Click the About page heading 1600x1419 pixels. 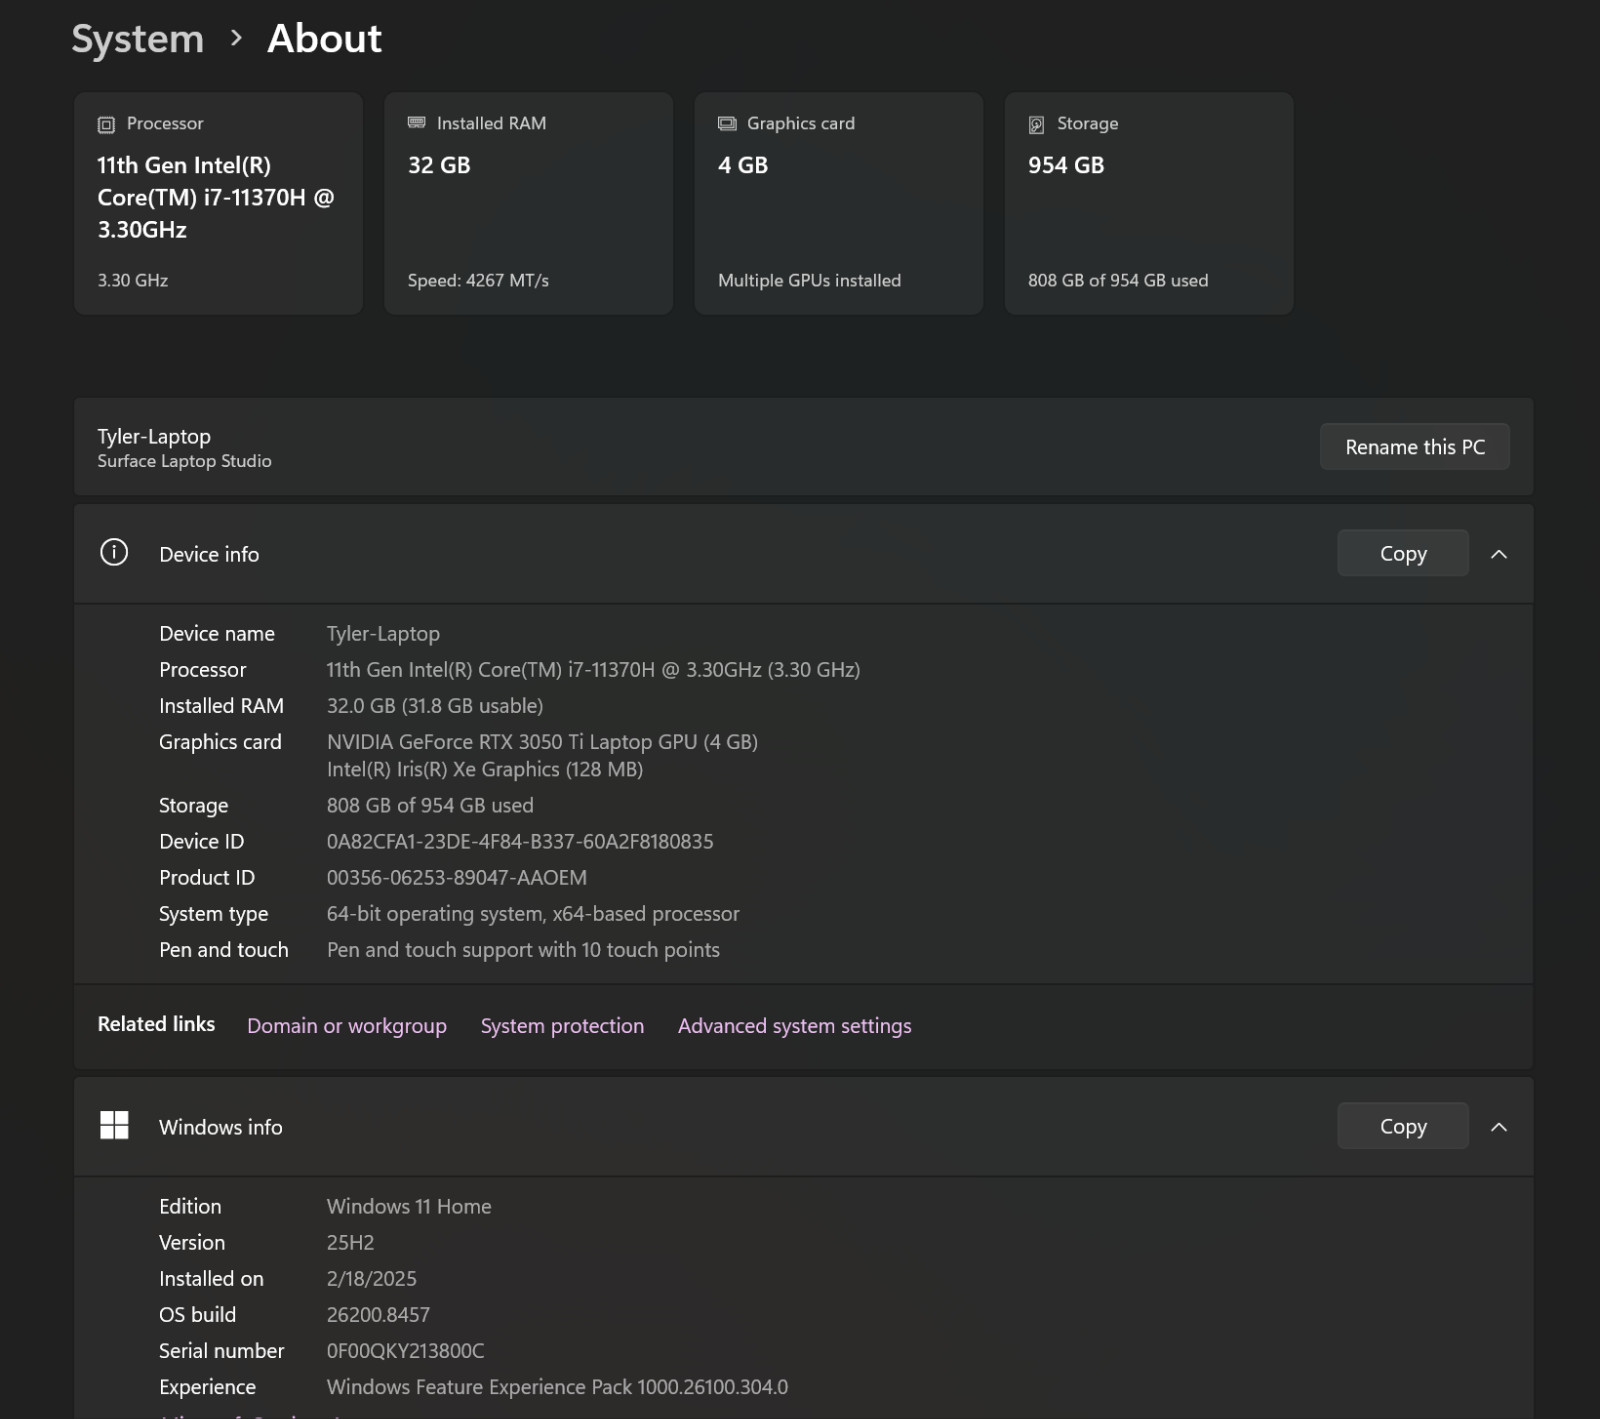(324, 39)
